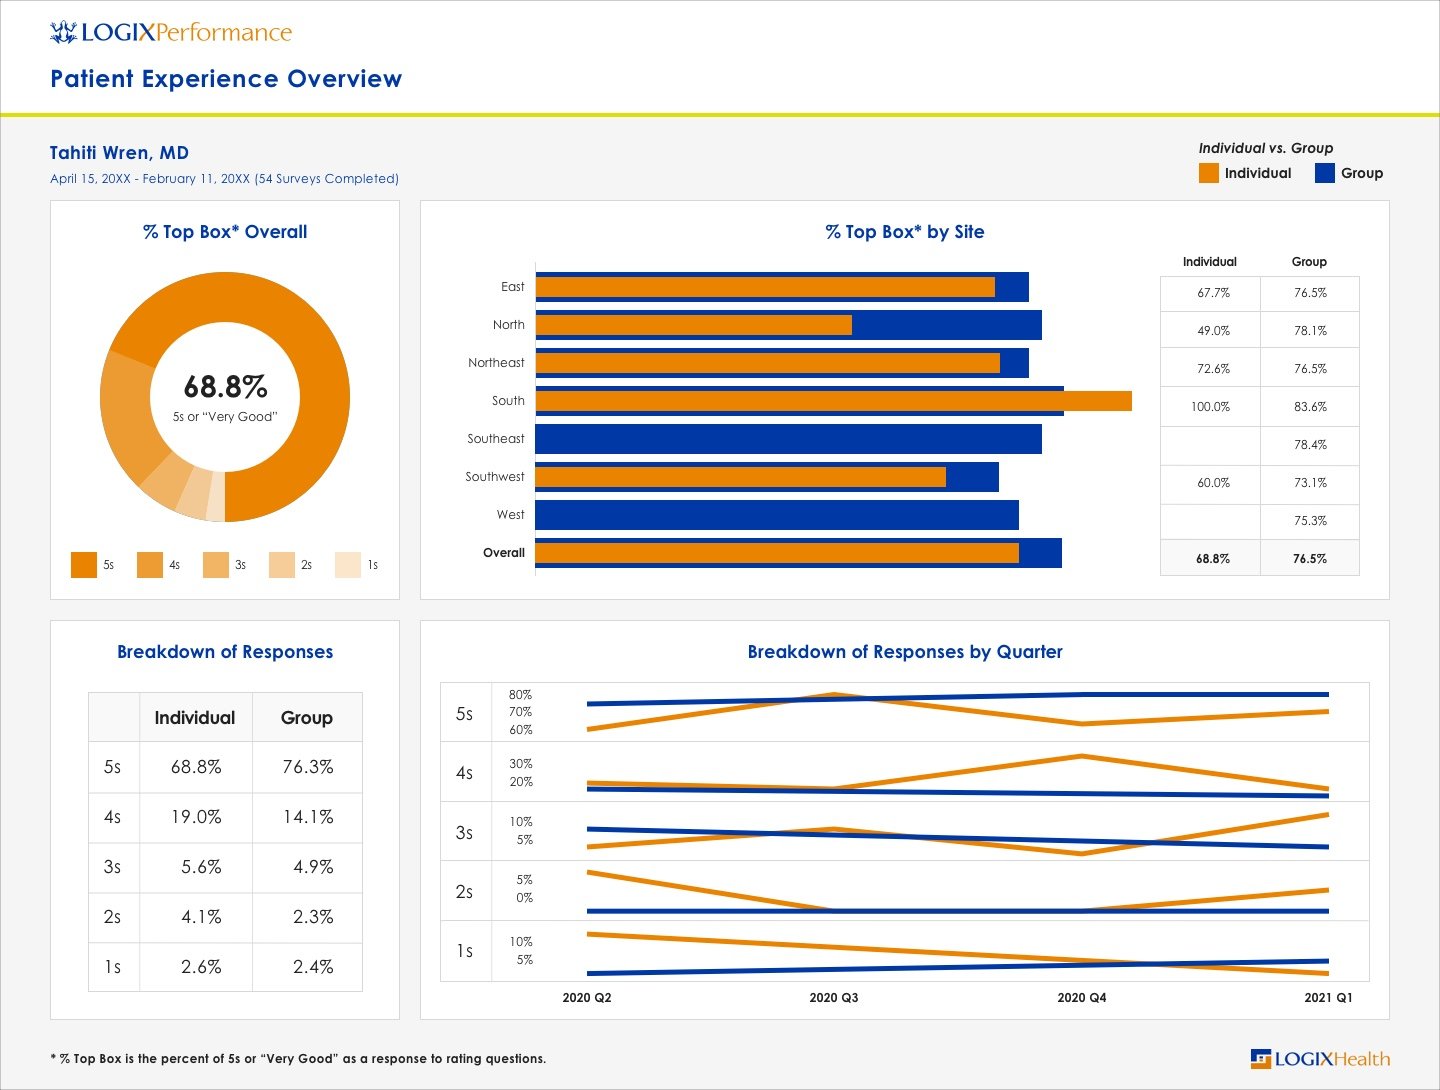Click the Tahiti Wren, MD provider name
Viewport: 1440px width, 1090px height.
point(119,152)
